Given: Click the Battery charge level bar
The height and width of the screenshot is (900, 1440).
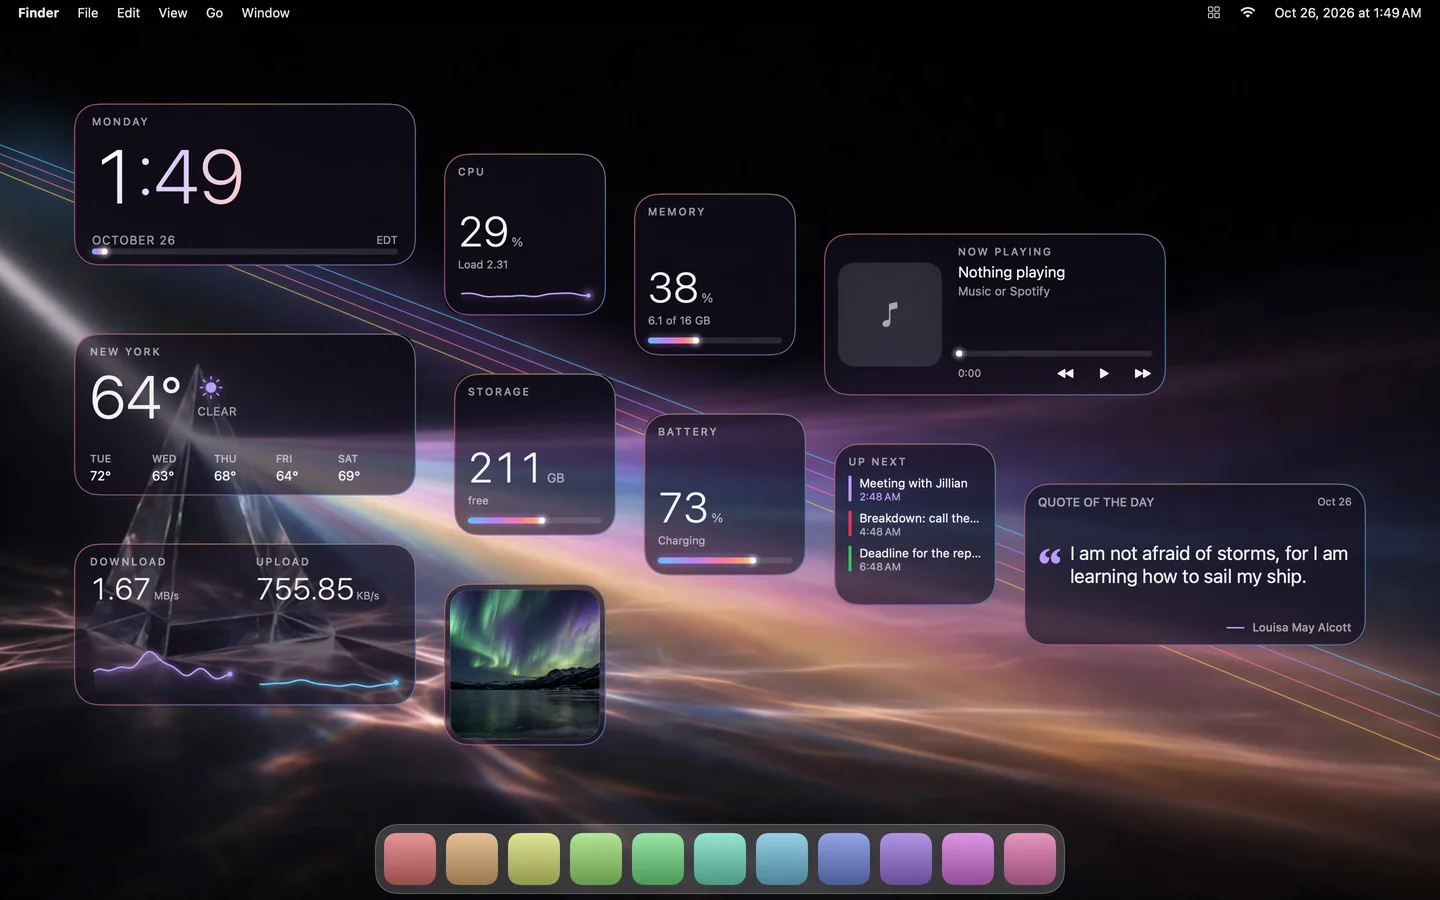Looking at the screenshot, I should [x=725, y=560].
